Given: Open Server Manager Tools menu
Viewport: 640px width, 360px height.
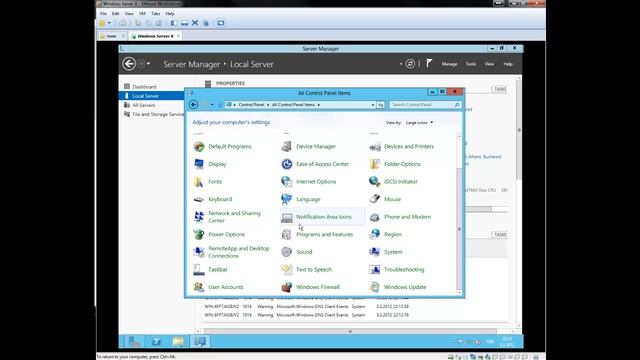Looking at the screenshot, I should pyautogui.click(x=471, y=64).
